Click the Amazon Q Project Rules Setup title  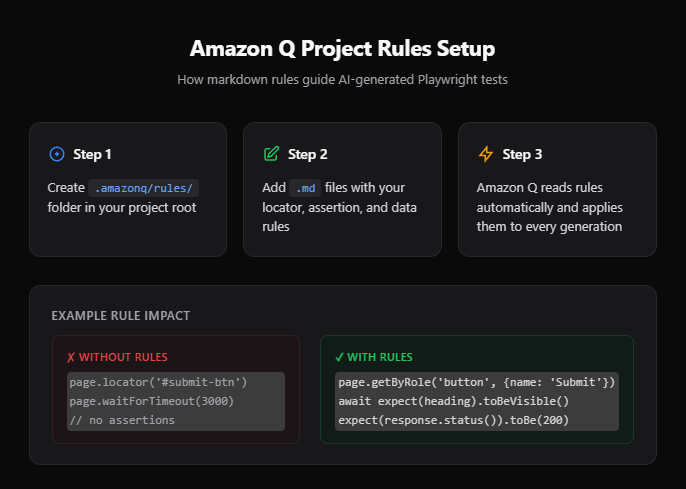(343, 48)
